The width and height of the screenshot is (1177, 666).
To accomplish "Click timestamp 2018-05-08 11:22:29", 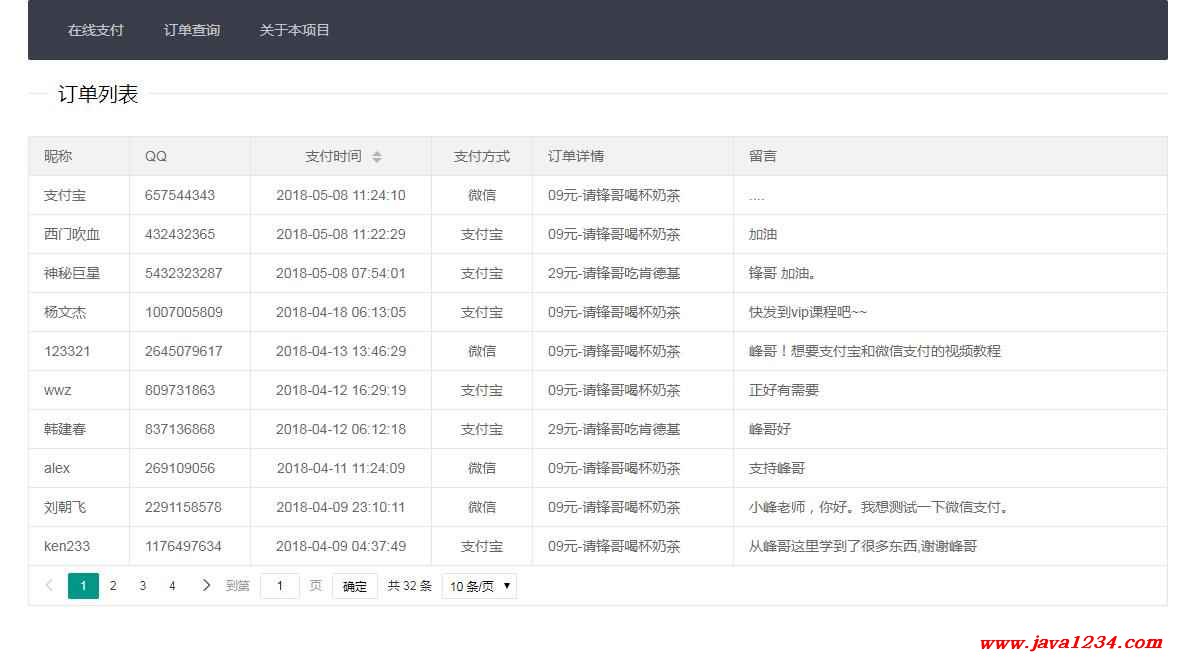I will pos(341,234).
